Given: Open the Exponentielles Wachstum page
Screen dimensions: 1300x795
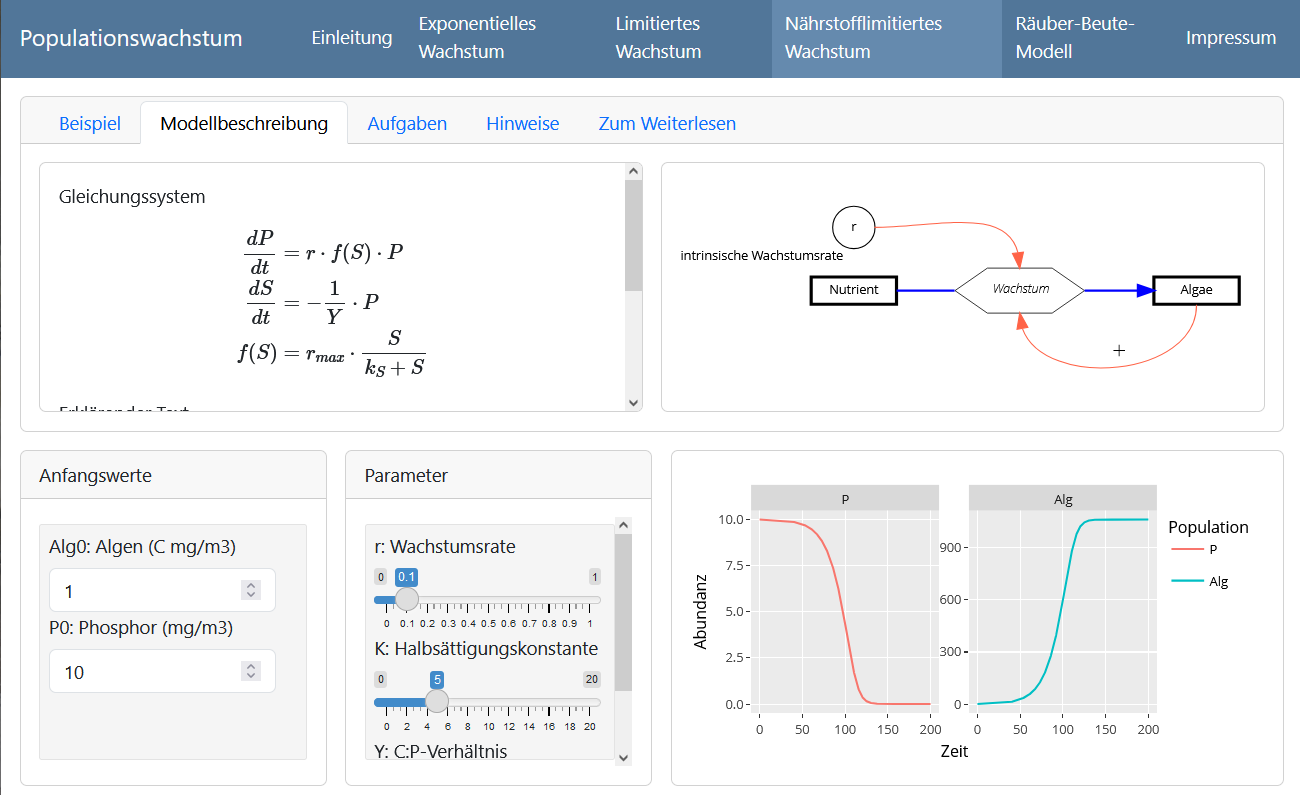Looking at the screenshot, I should coord(477,38).
